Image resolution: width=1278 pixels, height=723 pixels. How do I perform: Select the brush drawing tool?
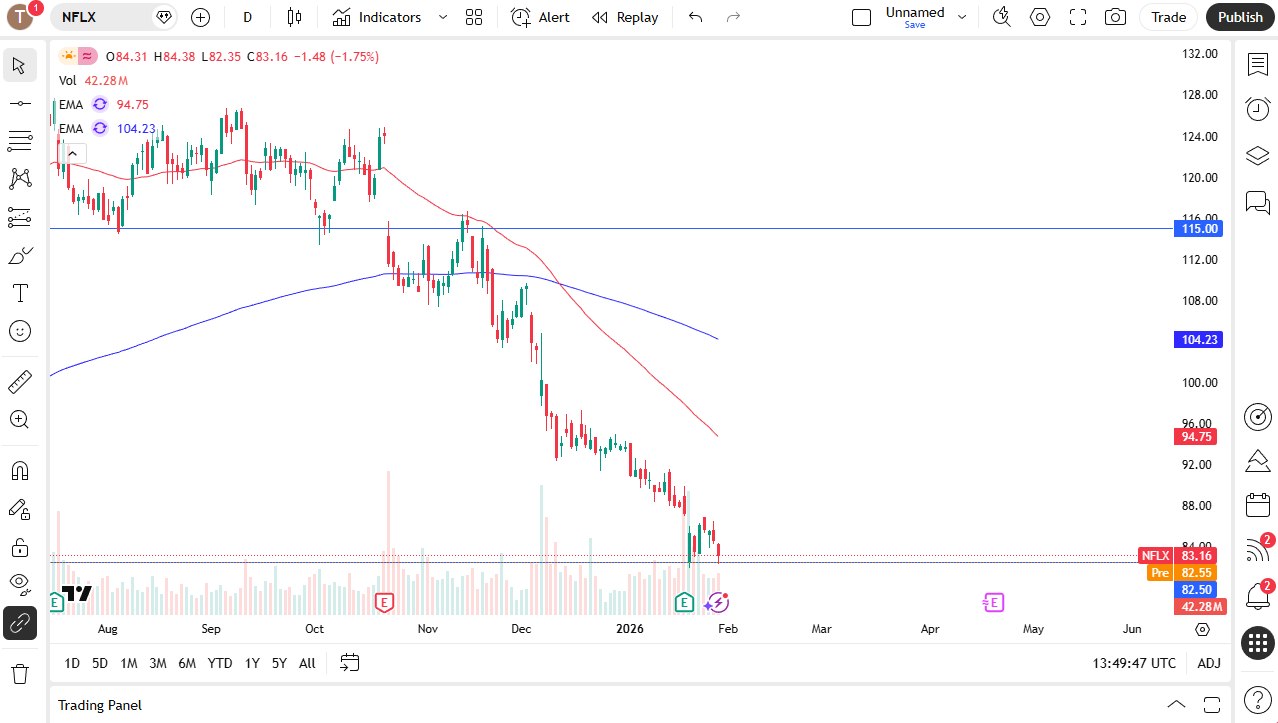[x=19, y=255]
